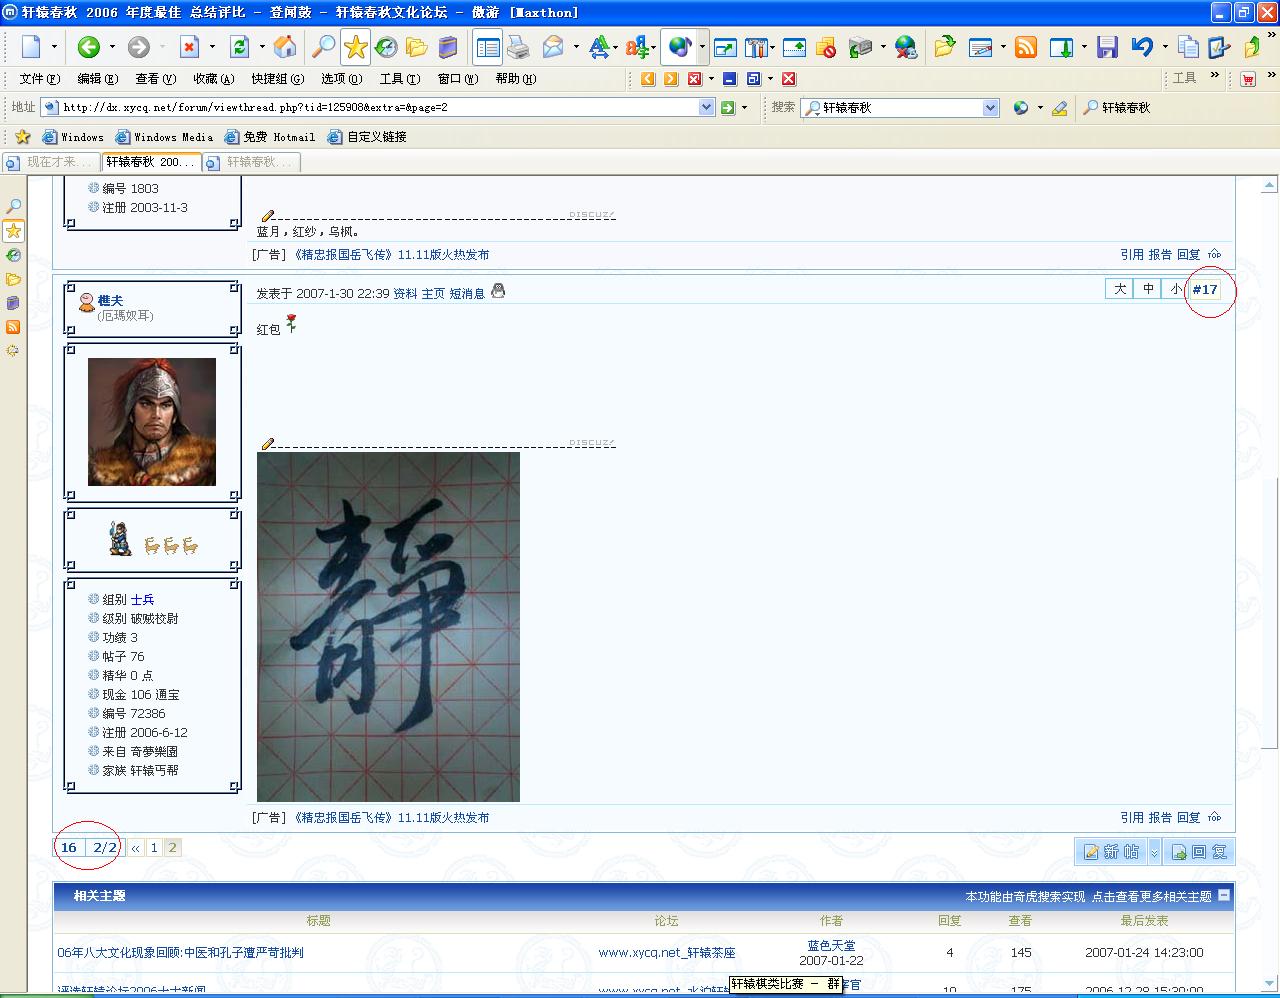This screenshot has width=1280, height=998.
Task: Click the 免费 Hotmail bookmark link
Action: click(x=270, y=137)
